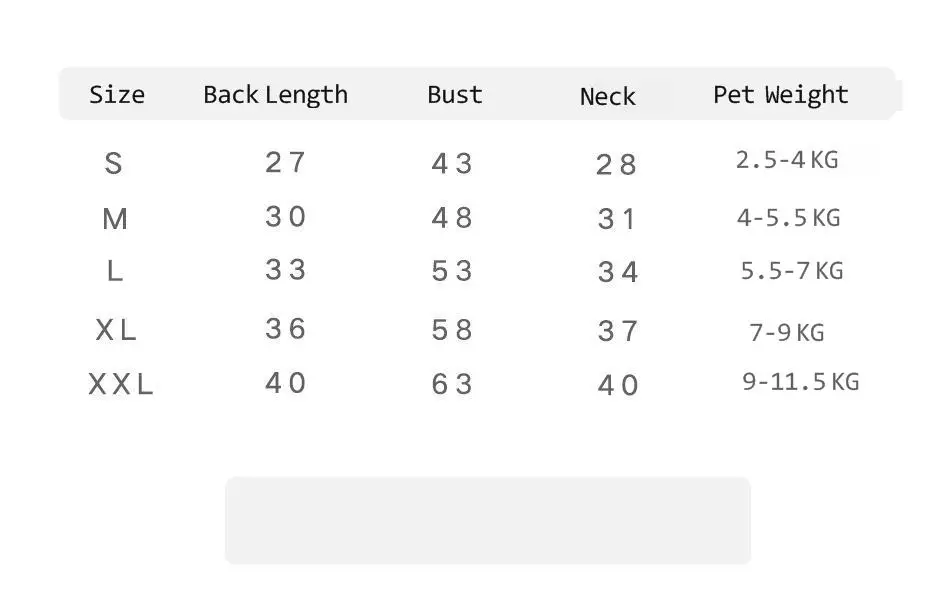This screenshot has width=952, height=609.
Task: Choose the XL size label
Action: (x=116, y=330)
